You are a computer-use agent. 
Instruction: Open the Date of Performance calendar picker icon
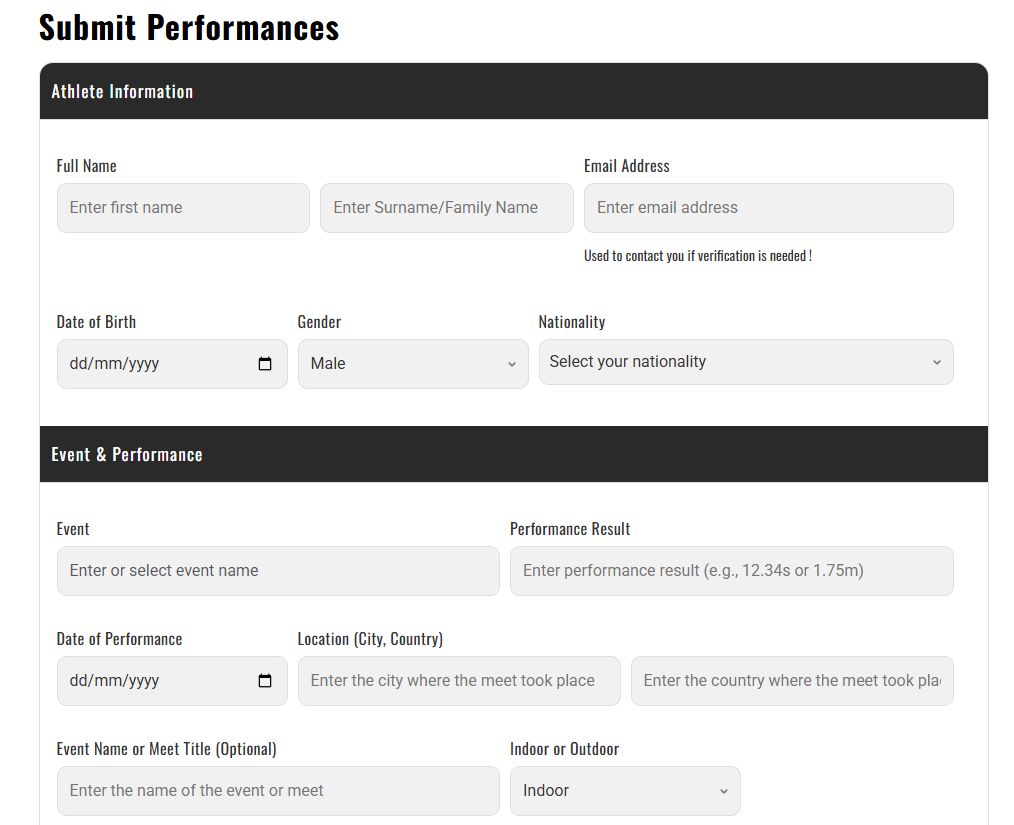[265, 681]
